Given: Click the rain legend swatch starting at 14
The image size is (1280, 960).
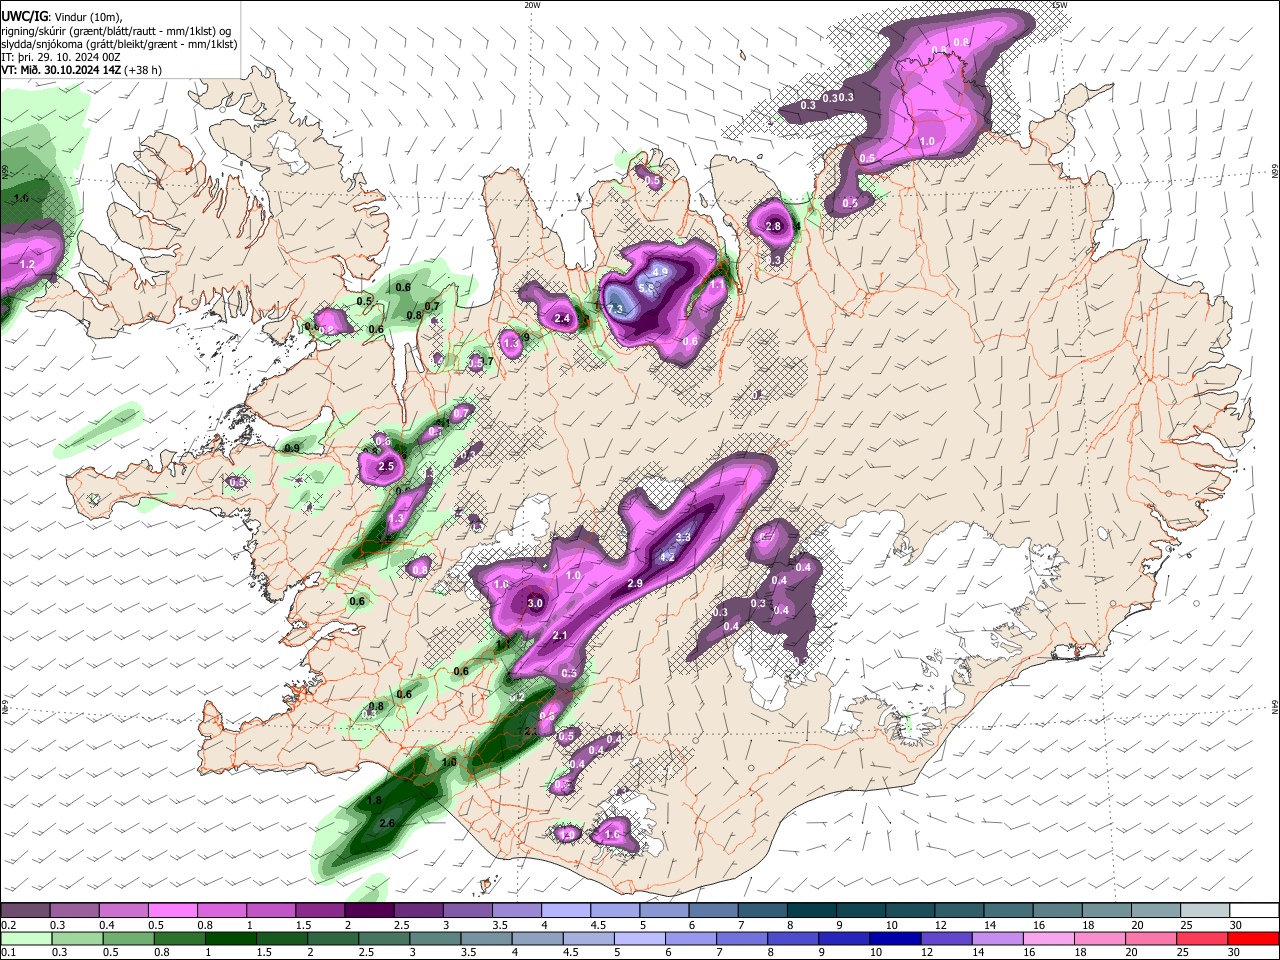Looking at the screenshot, I should pos(998,938).
